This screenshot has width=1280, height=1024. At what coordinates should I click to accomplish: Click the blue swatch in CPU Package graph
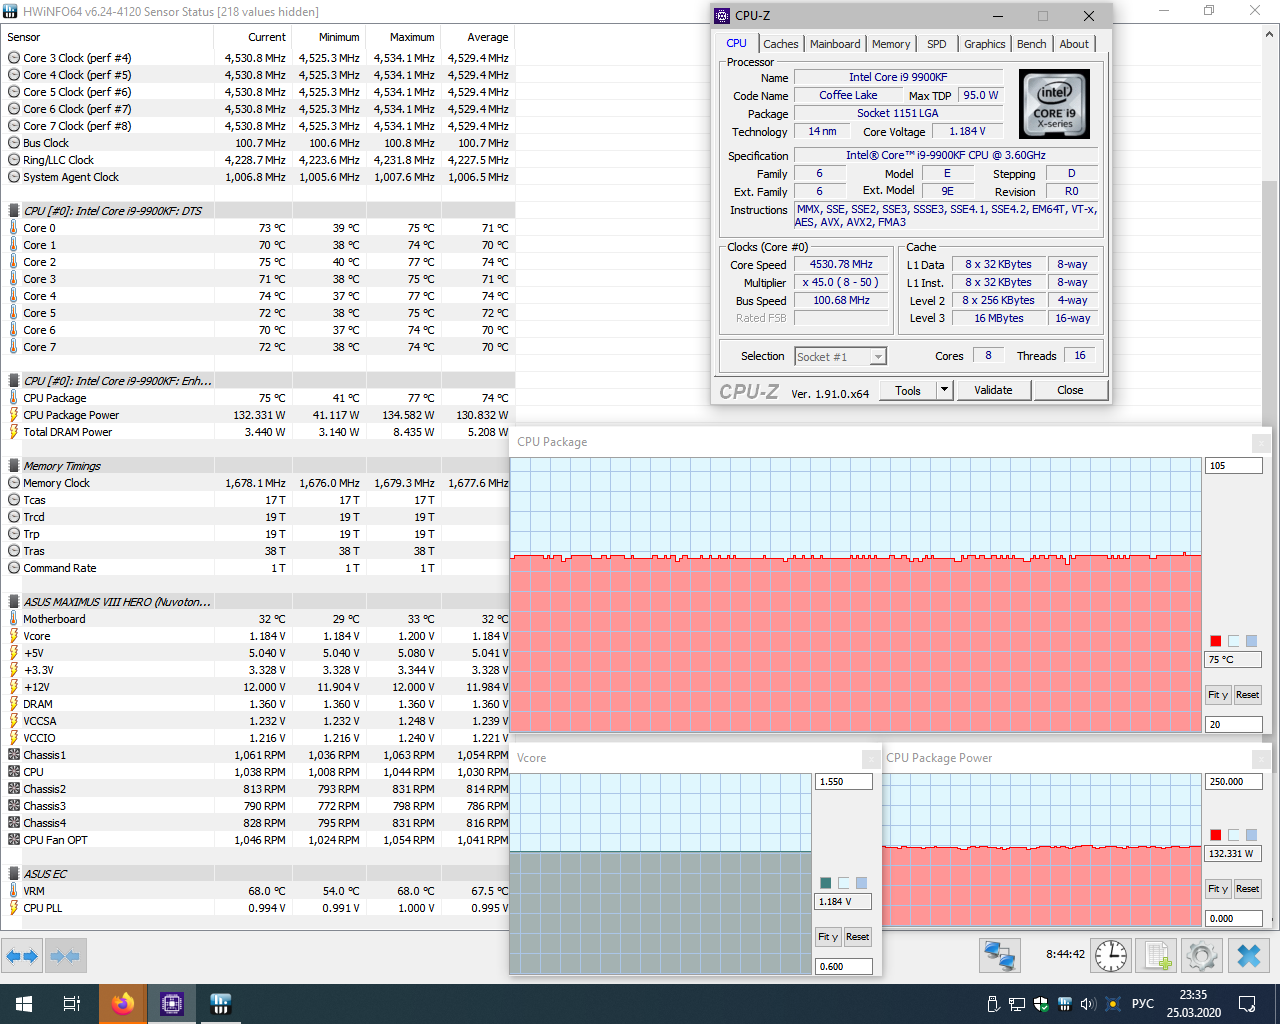point(1252,641)
